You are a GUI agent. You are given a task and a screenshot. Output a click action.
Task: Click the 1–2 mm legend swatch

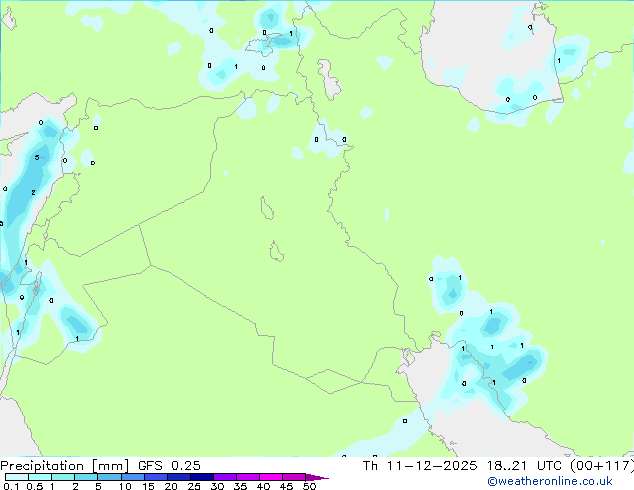63,477
